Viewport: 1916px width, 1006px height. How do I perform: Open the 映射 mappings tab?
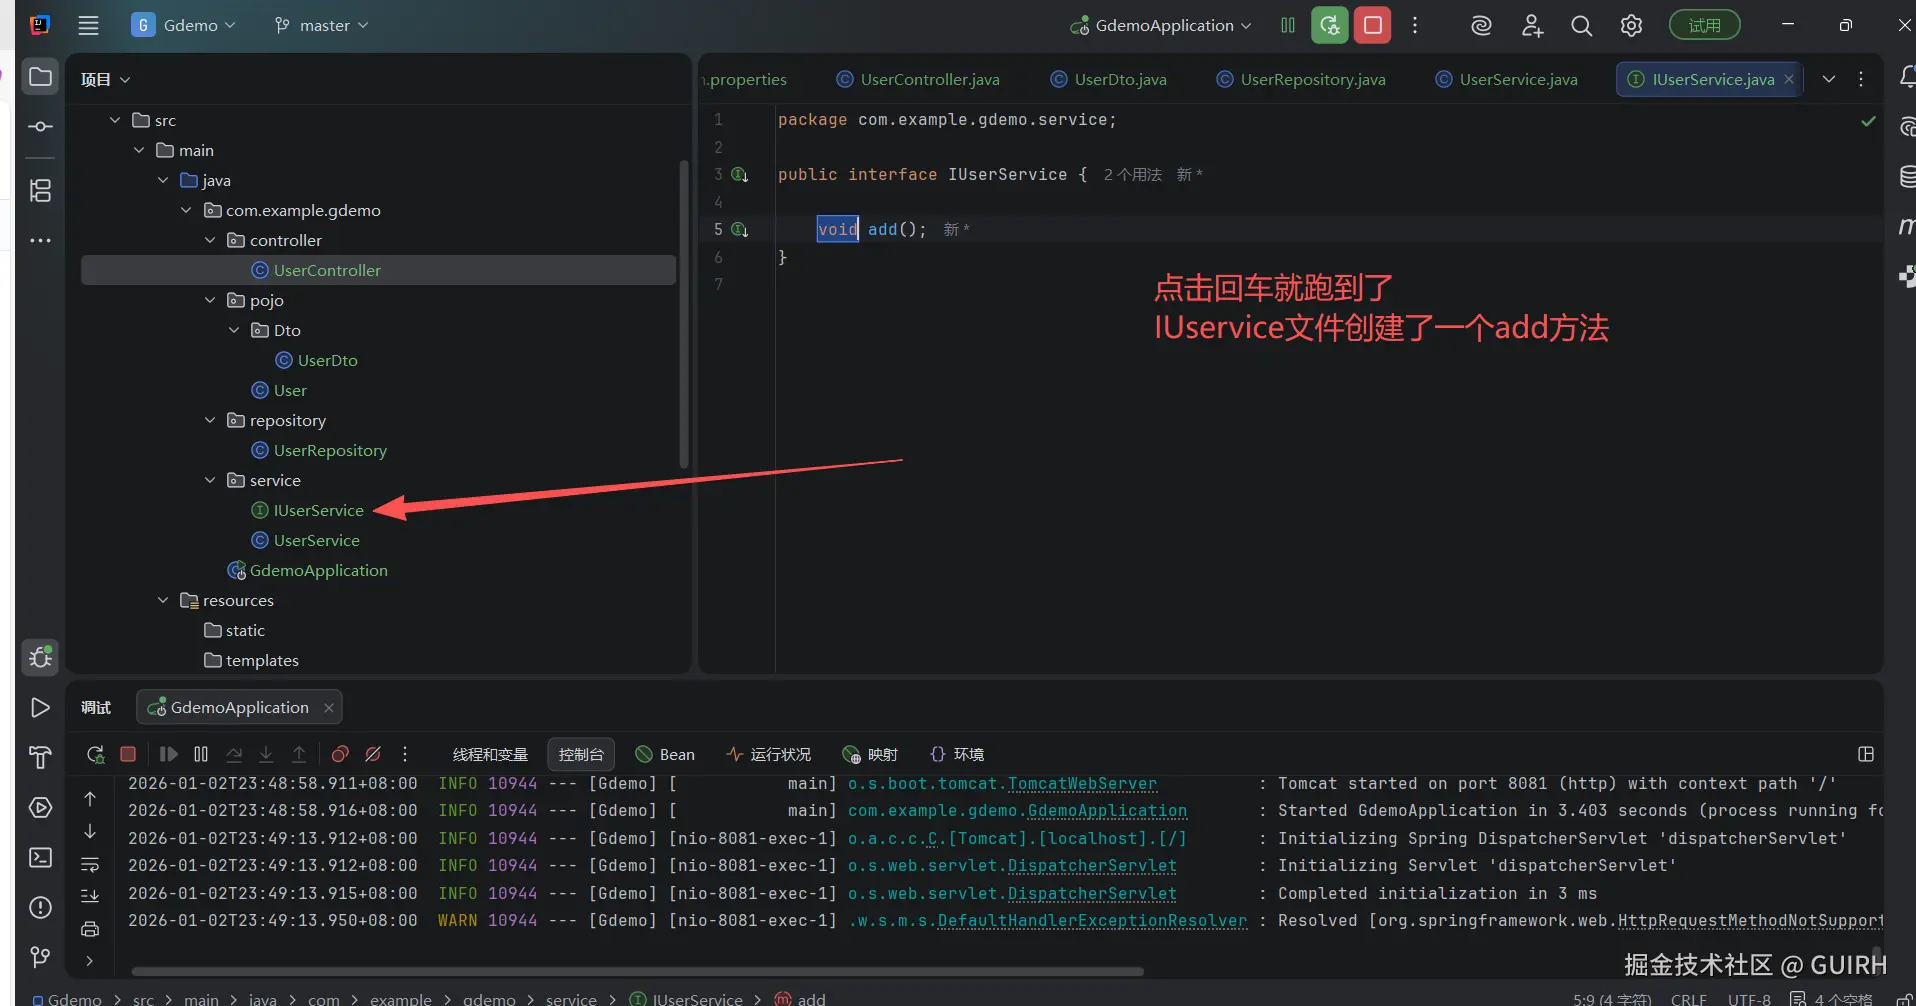pos(870,754)
